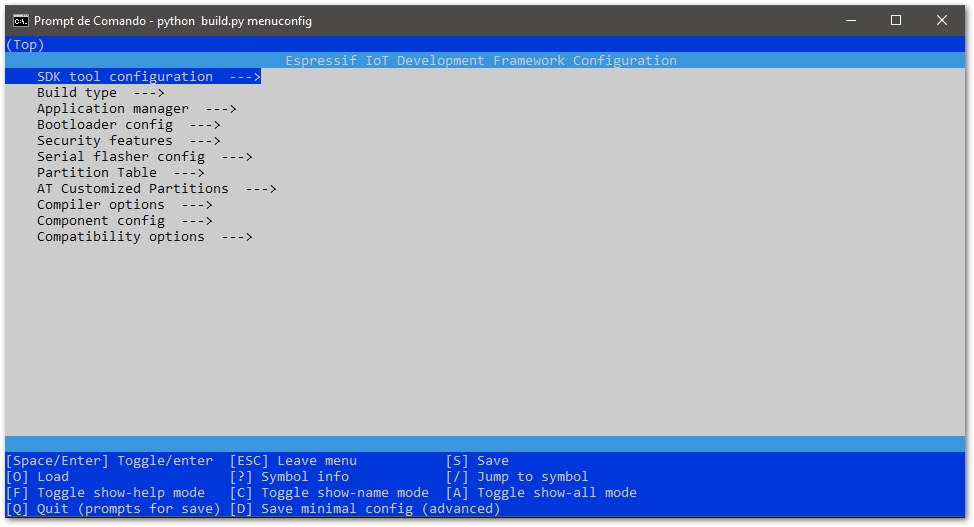Minimize the command prompt window

click(851, 21)
